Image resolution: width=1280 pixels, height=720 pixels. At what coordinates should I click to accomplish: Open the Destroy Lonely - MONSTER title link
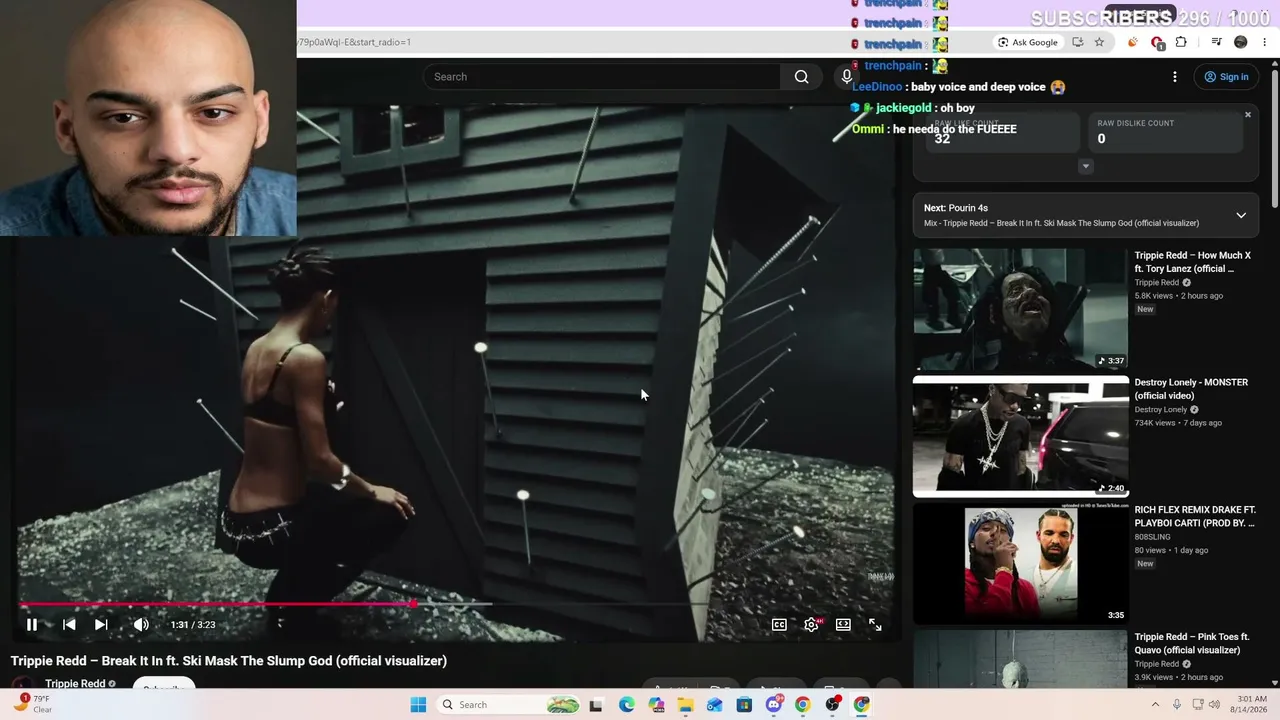pos(1191,389)
